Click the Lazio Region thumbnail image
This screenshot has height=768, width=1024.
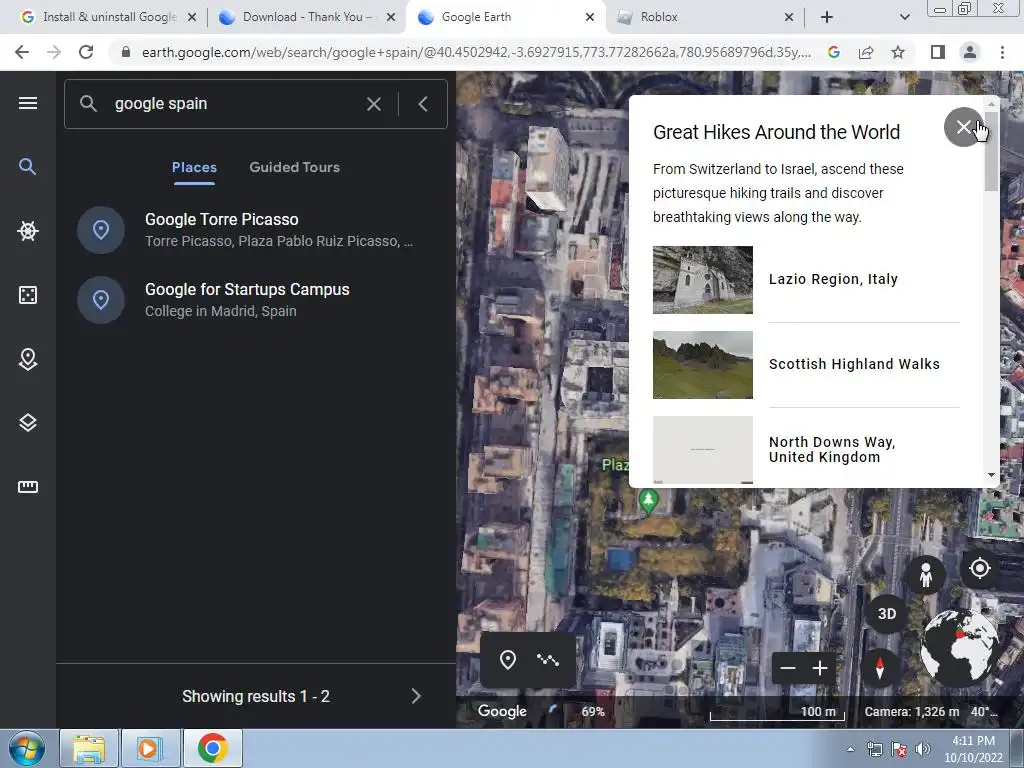coord(703,280)
